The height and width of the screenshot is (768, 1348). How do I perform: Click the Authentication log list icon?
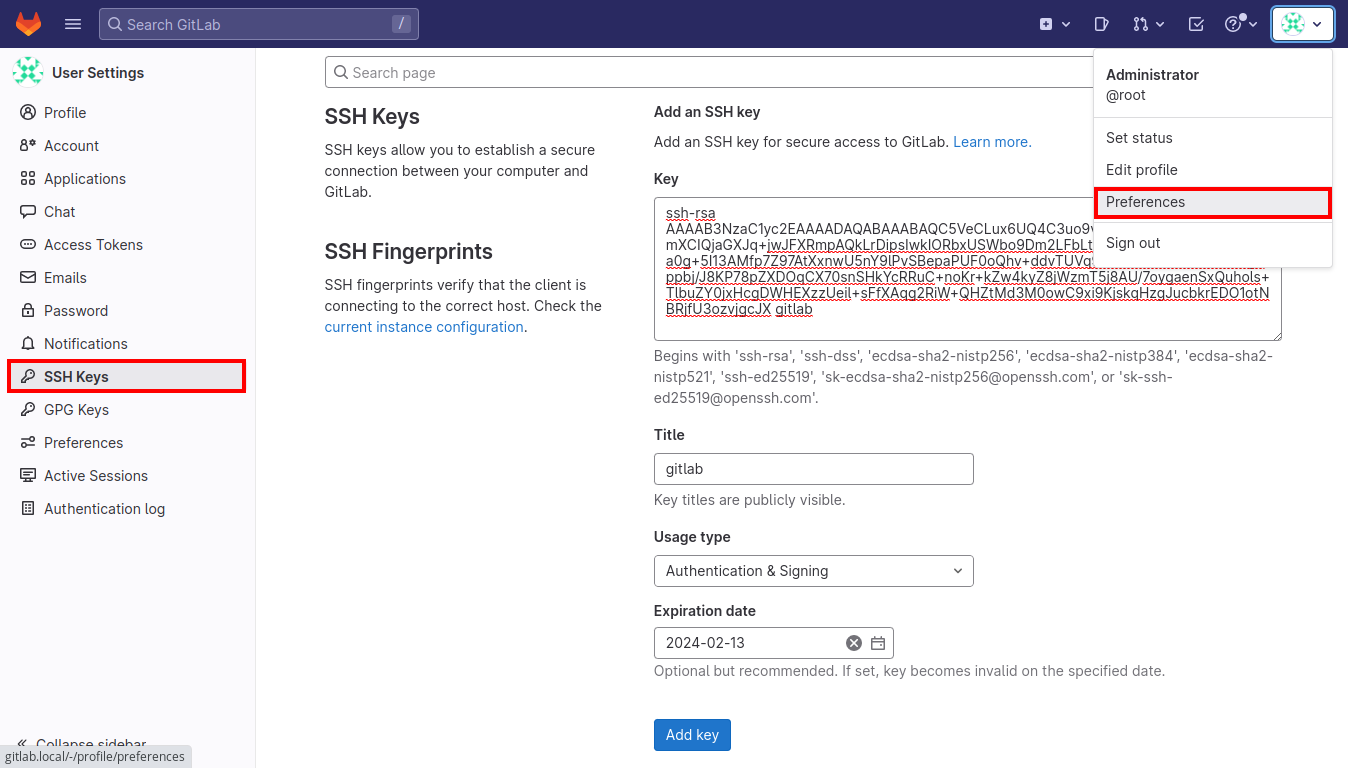(x=28, y=509)
